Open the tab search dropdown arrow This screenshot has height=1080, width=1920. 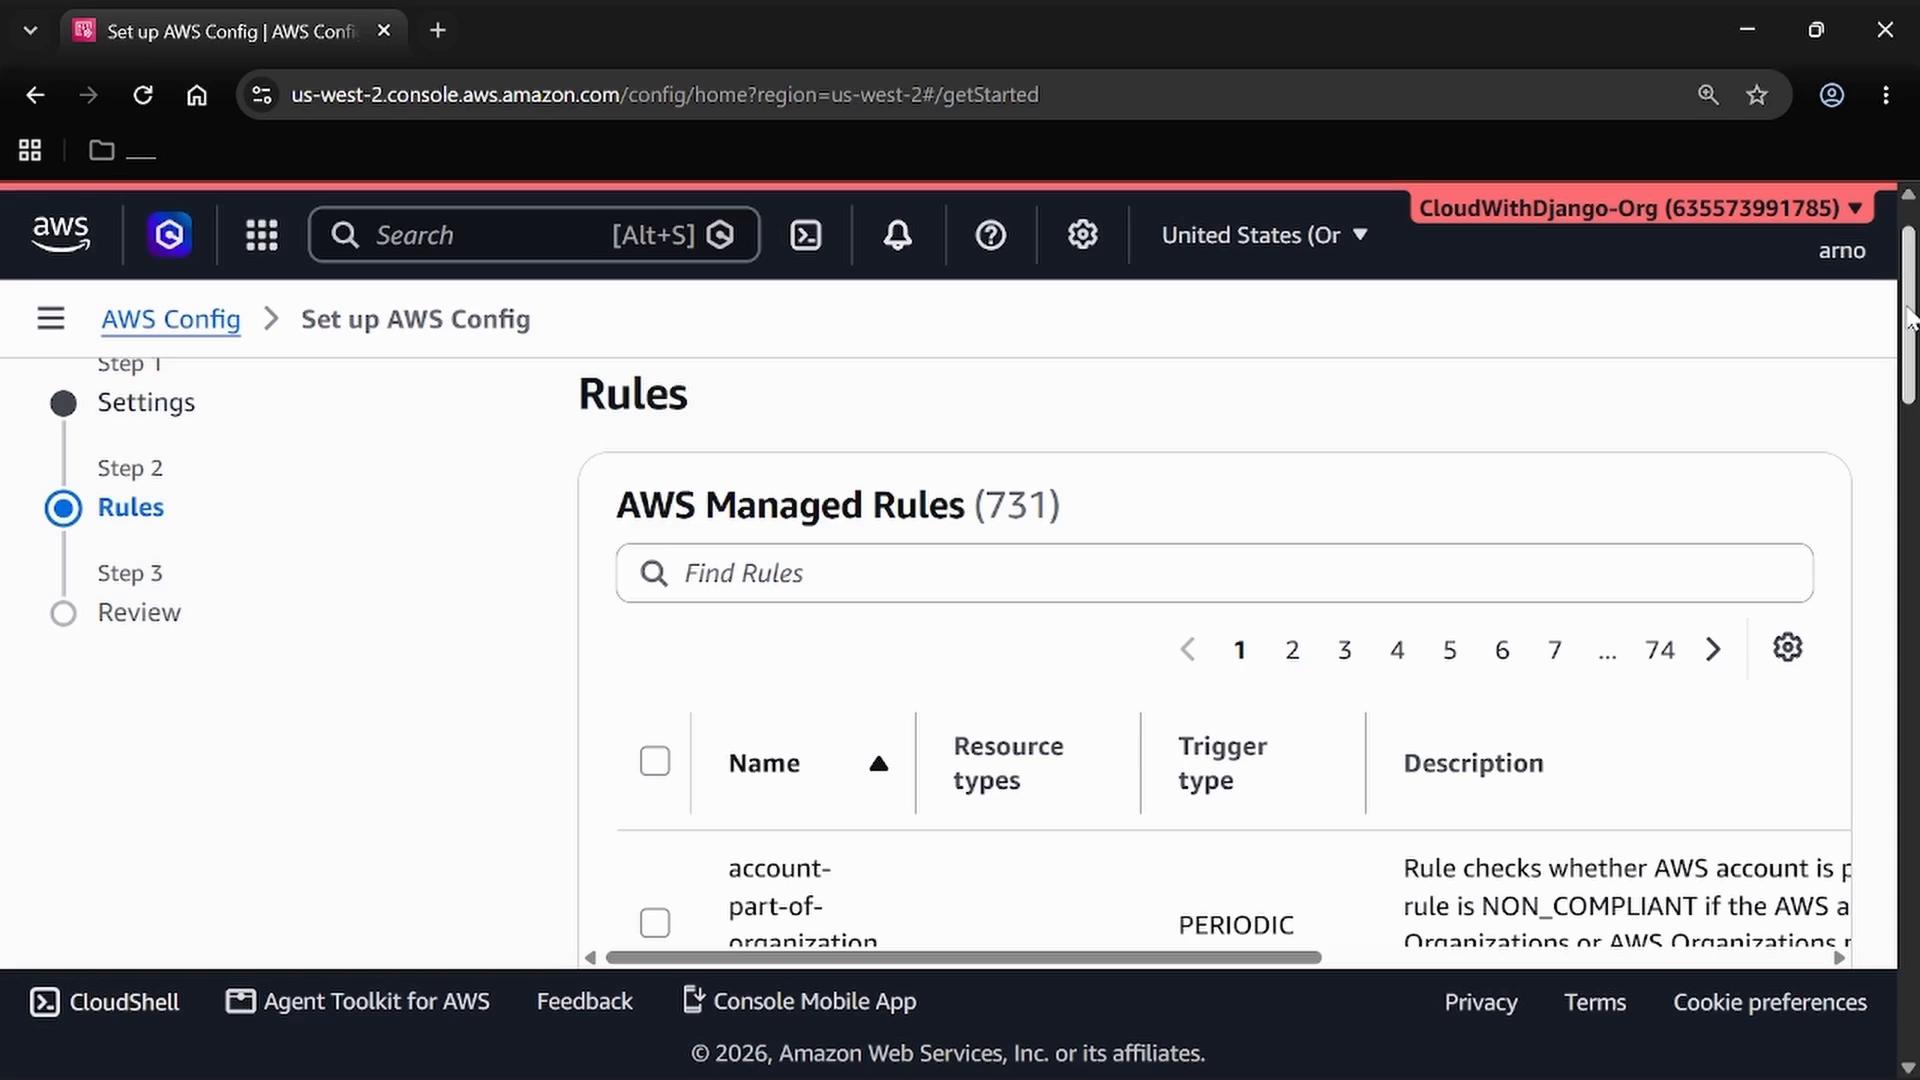(31, 31)
